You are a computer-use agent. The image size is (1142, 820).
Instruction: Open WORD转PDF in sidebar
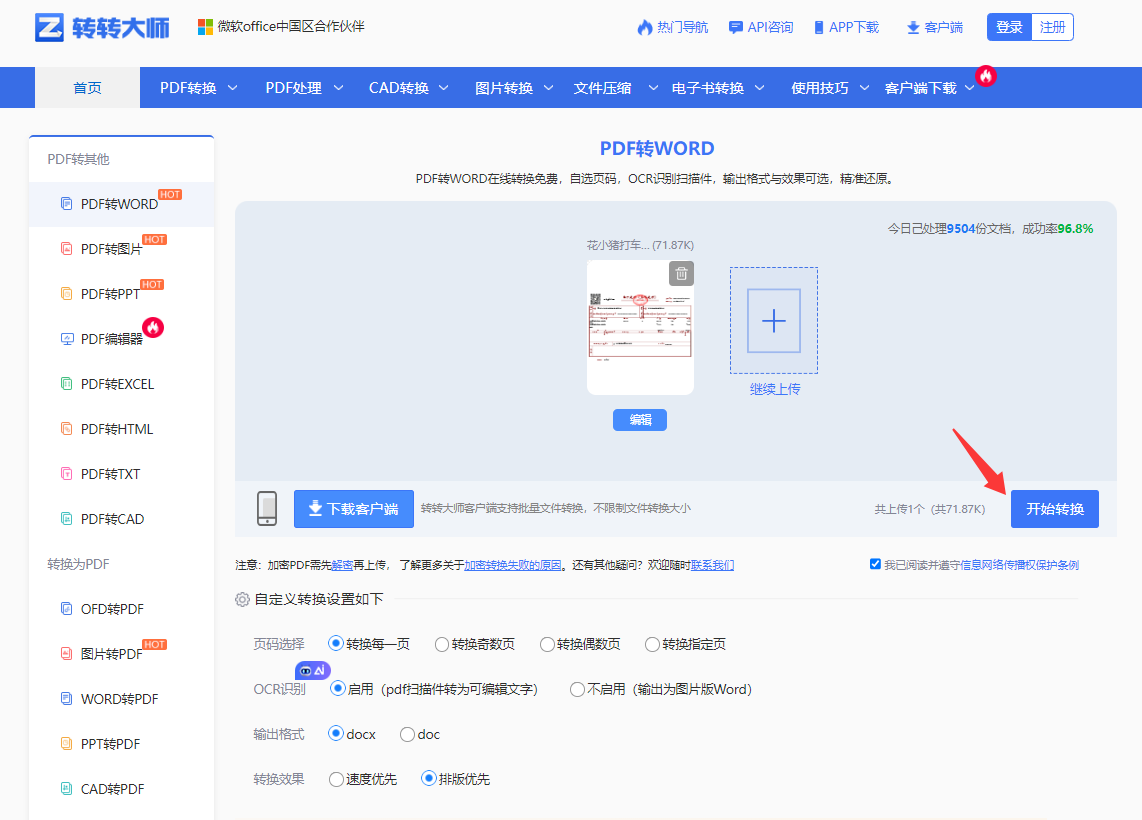(x=122, y=699)
